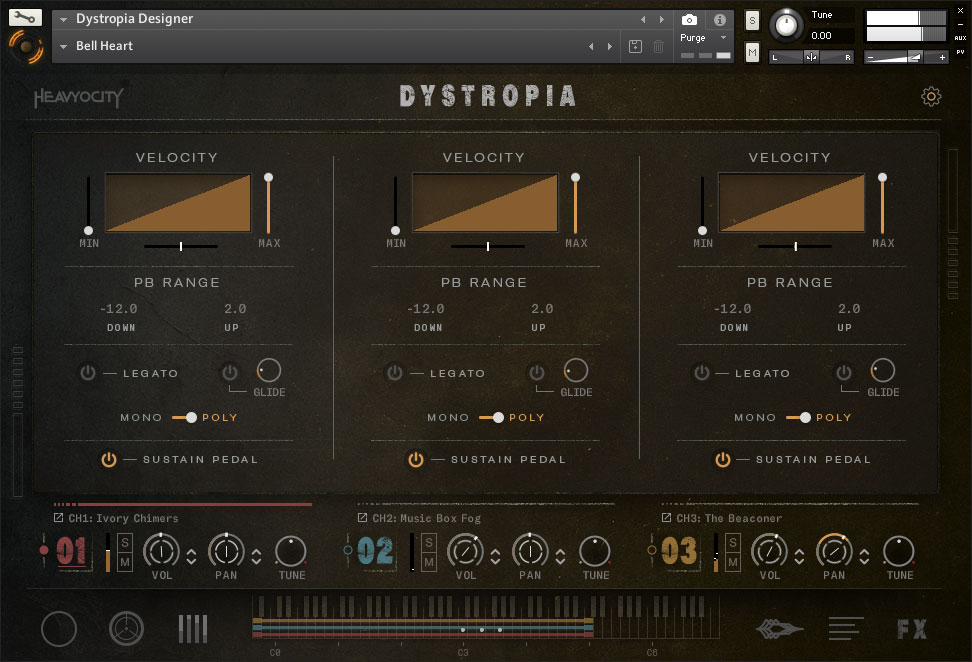
Task: Toggle Sustain Pedal in the middle channel
Action: point(416,459)
